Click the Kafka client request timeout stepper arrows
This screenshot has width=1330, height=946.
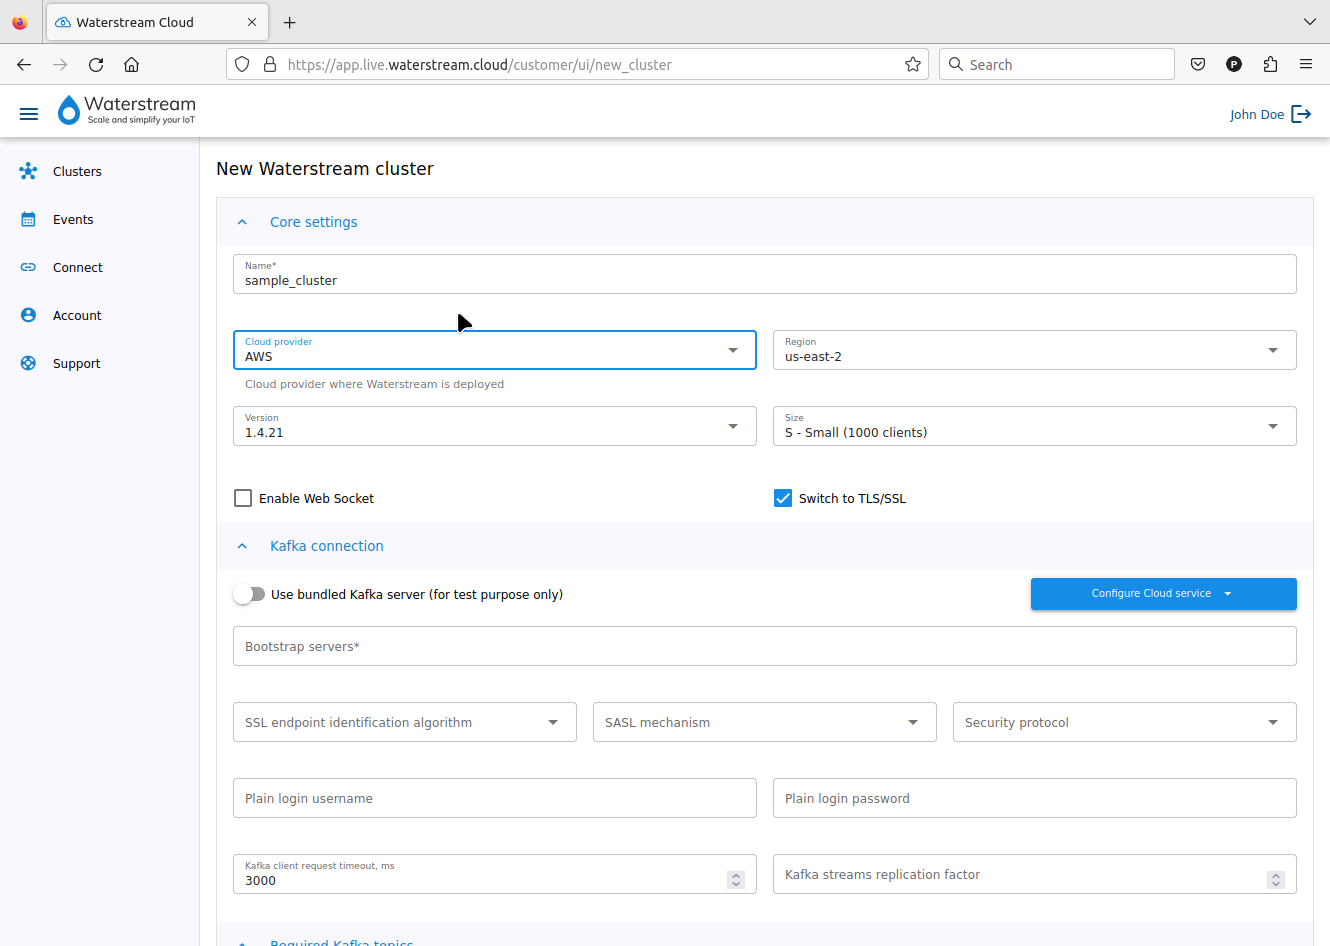tap(736, 880)
